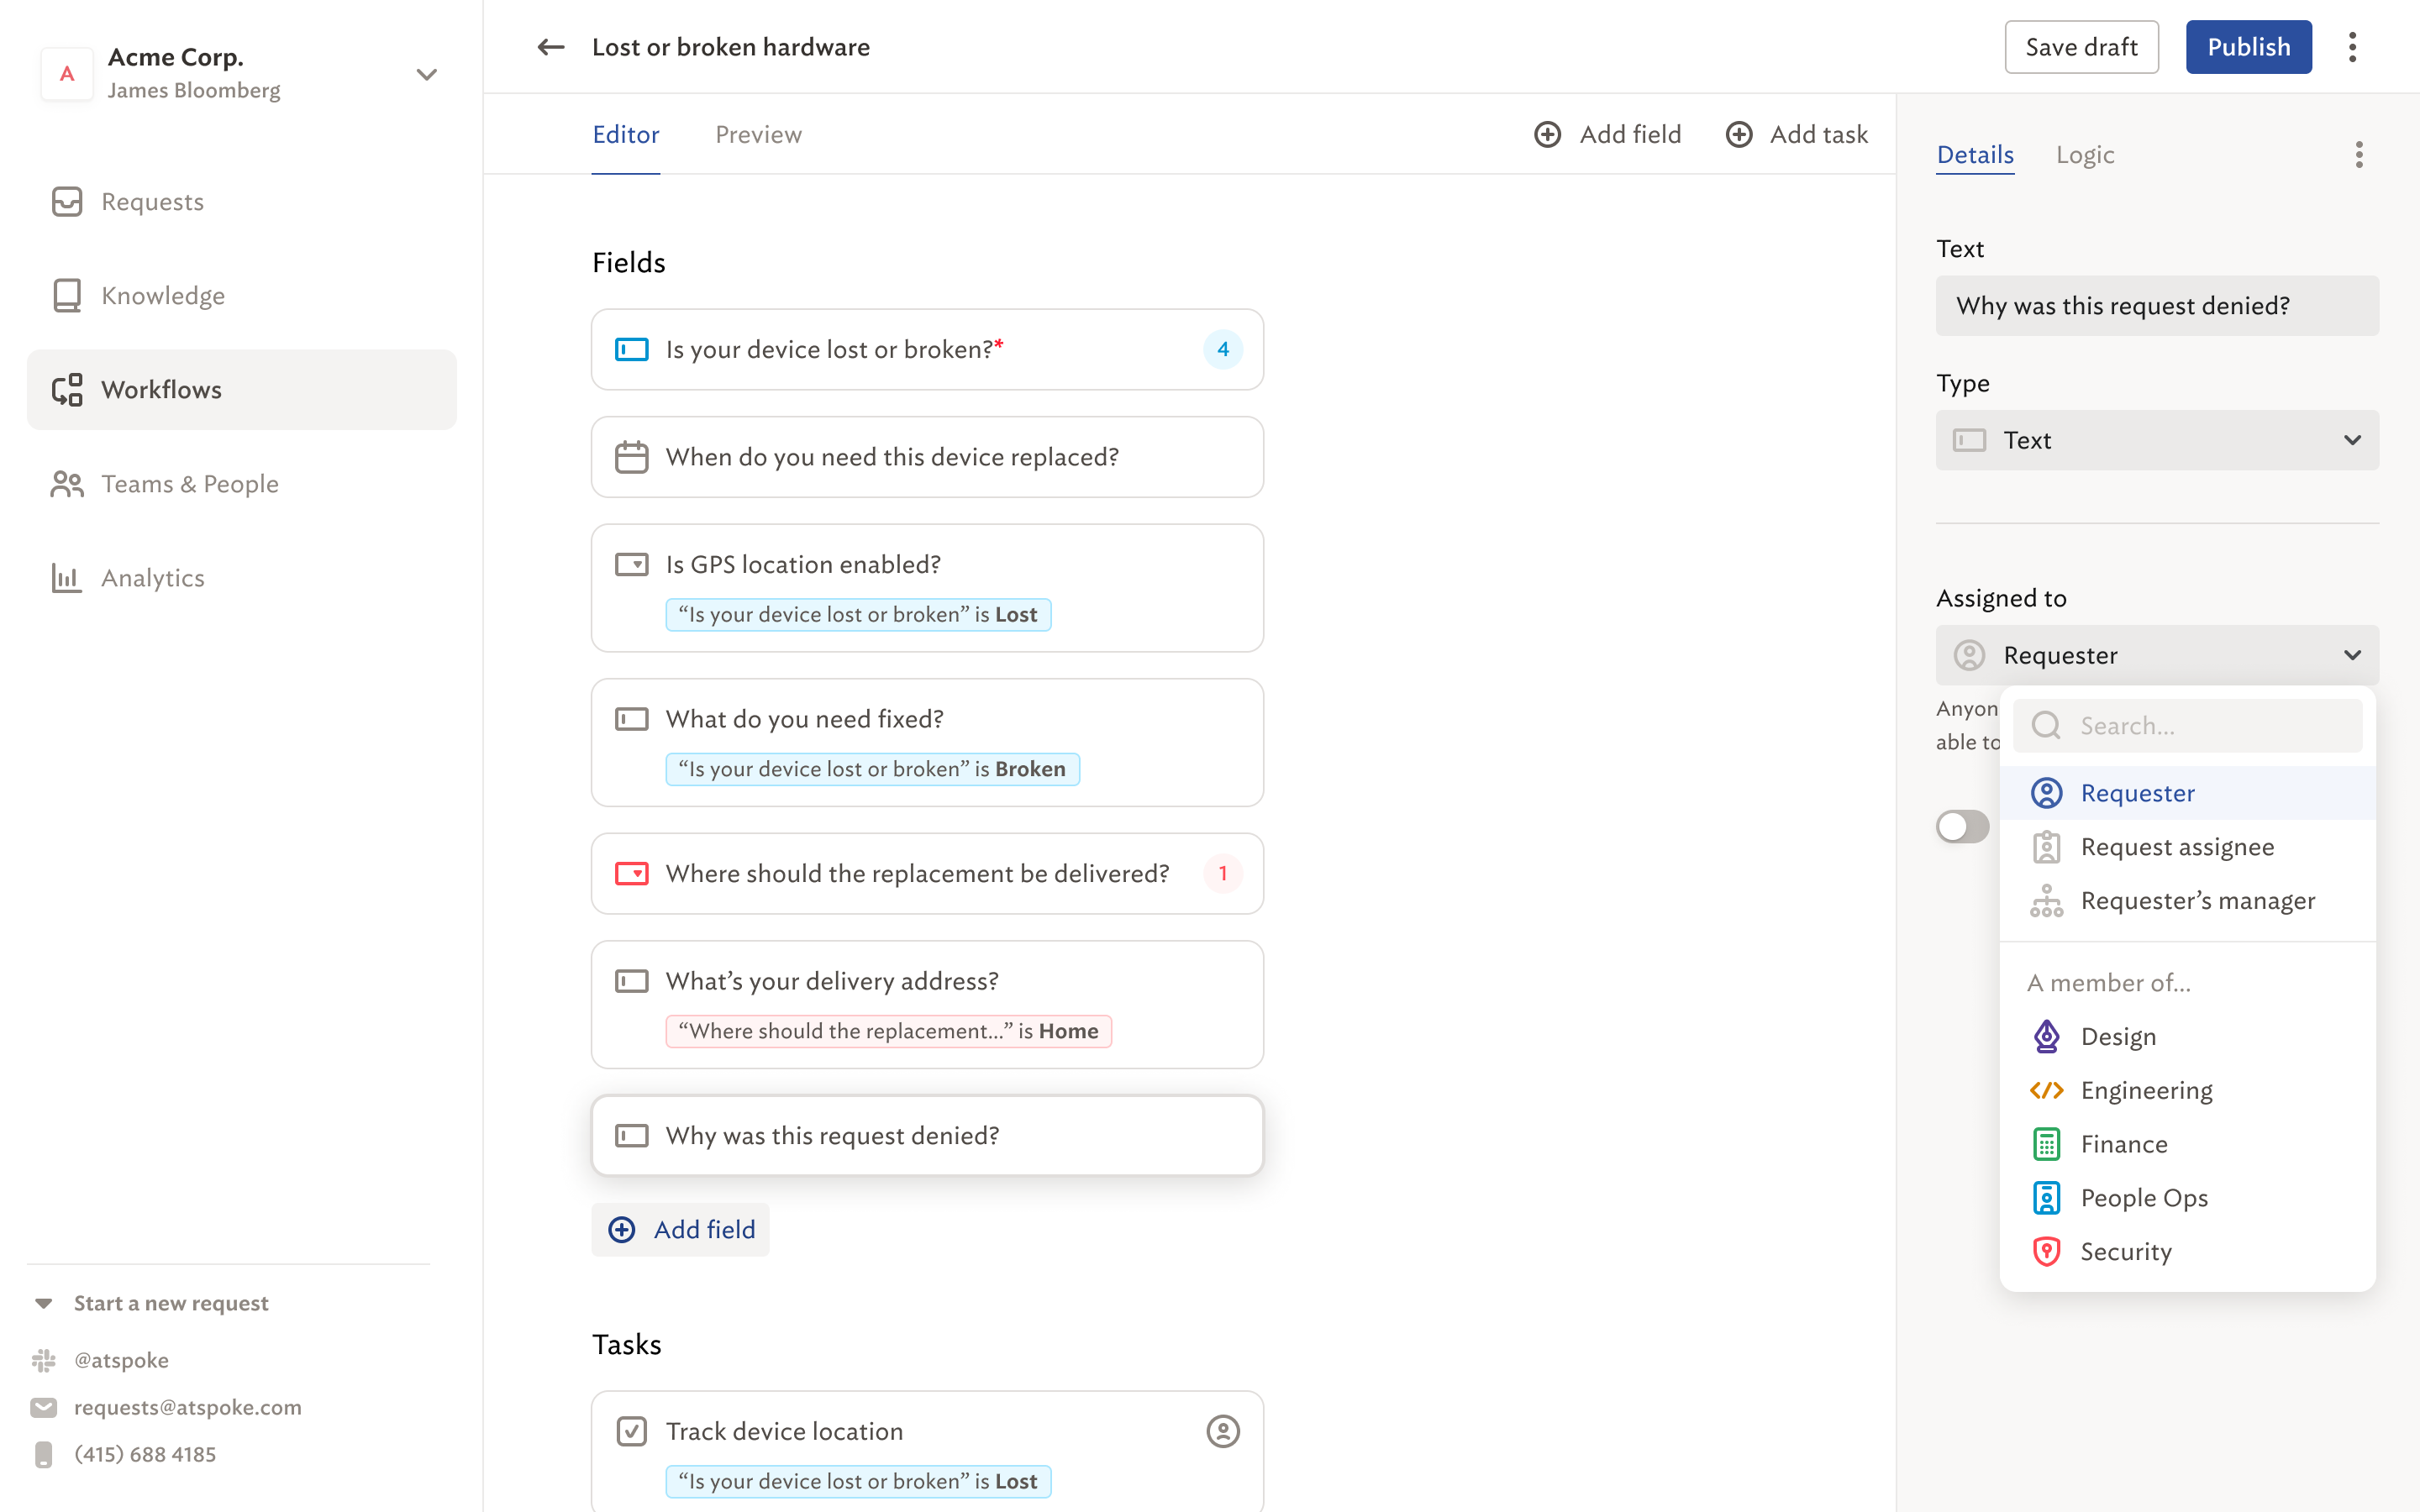Collapse the Start a new request section
This screenshot has width=2420, height=1512.
pos(44,1303)
